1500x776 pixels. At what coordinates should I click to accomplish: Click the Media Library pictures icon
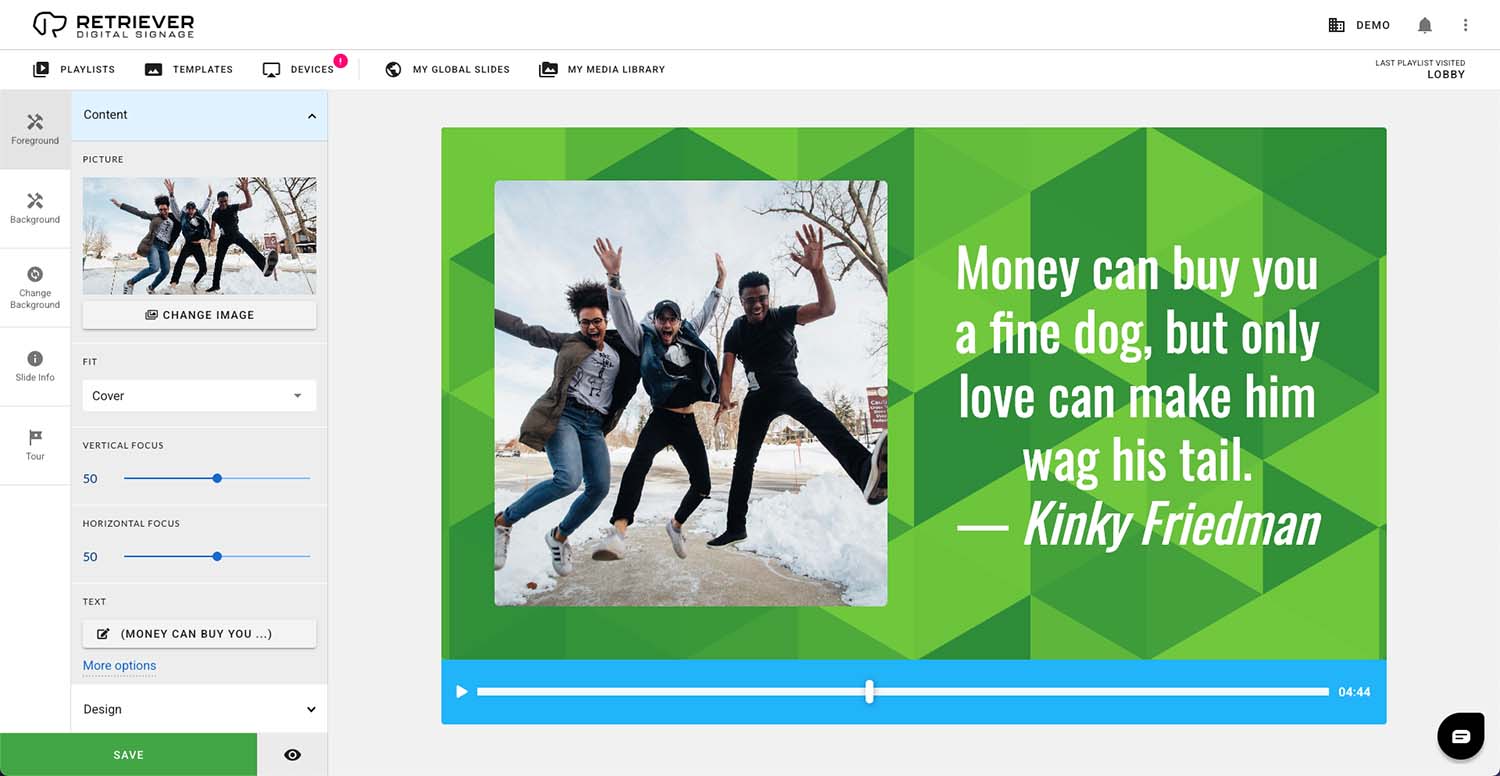(548, 69)
